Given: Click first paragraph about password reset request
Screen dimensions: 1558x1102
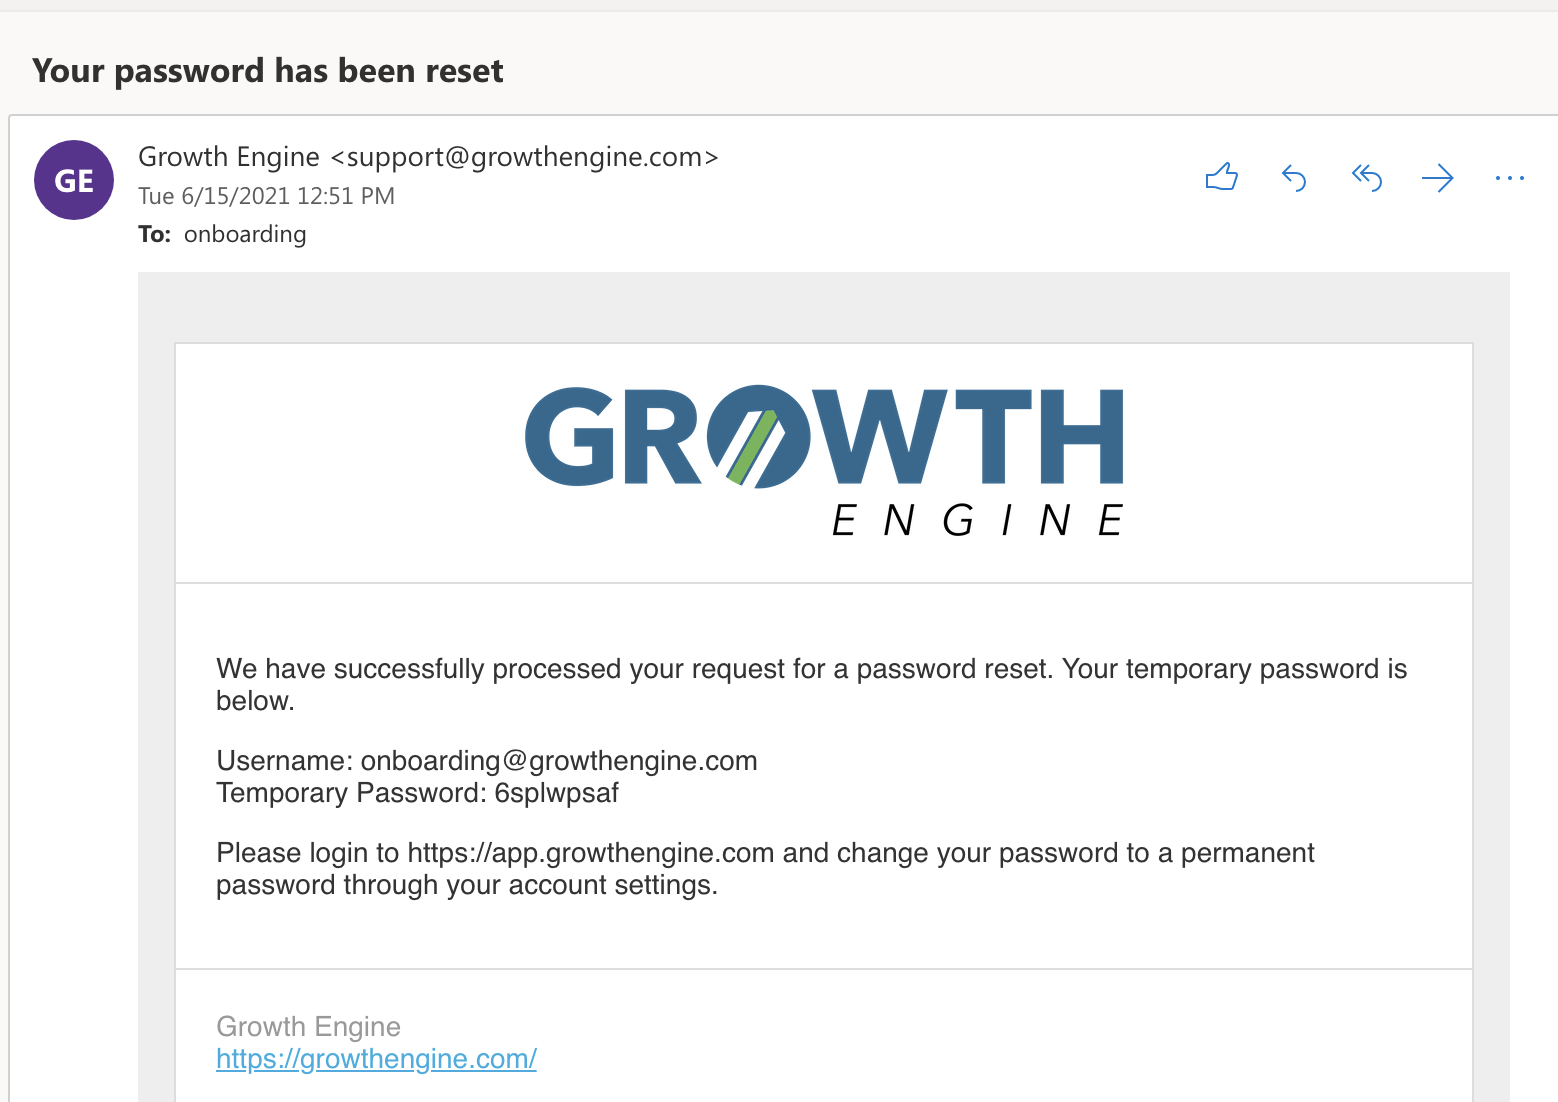Looking at the screenshot, I should pyautogui.click(x=811, y=685).
